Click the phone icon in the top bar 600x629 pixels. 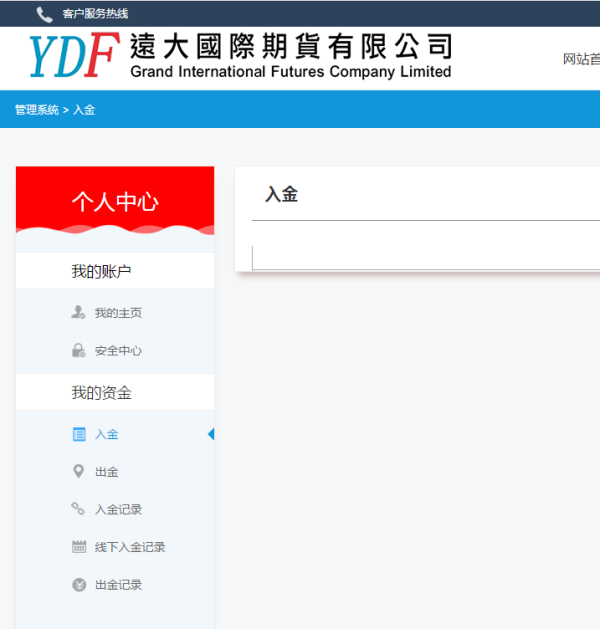[x=44, y=14]
